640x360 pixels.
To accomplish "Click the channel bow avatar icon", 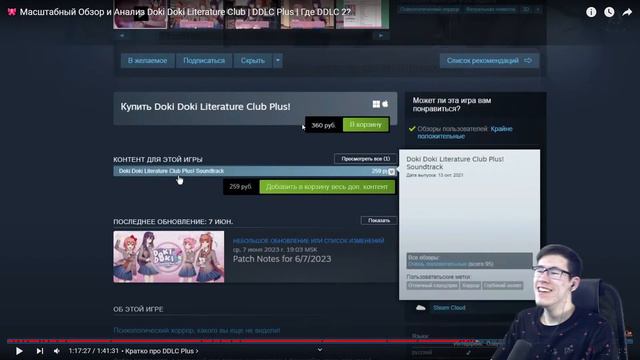I will pos(11,12).
